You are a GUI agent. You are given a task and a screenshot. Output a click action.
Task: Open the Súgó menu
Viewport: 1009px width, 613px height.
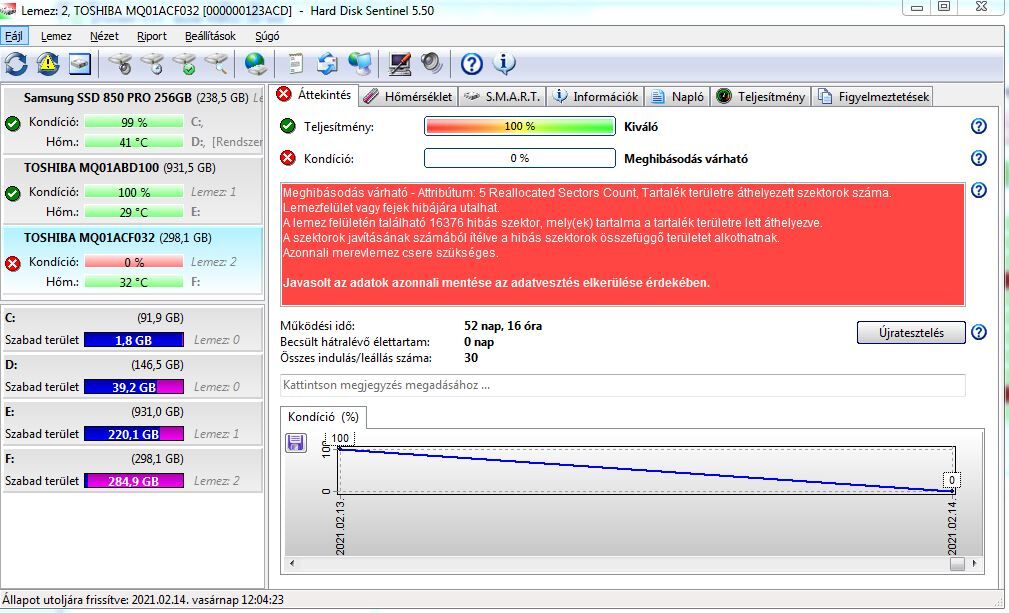tap(267, 36)
